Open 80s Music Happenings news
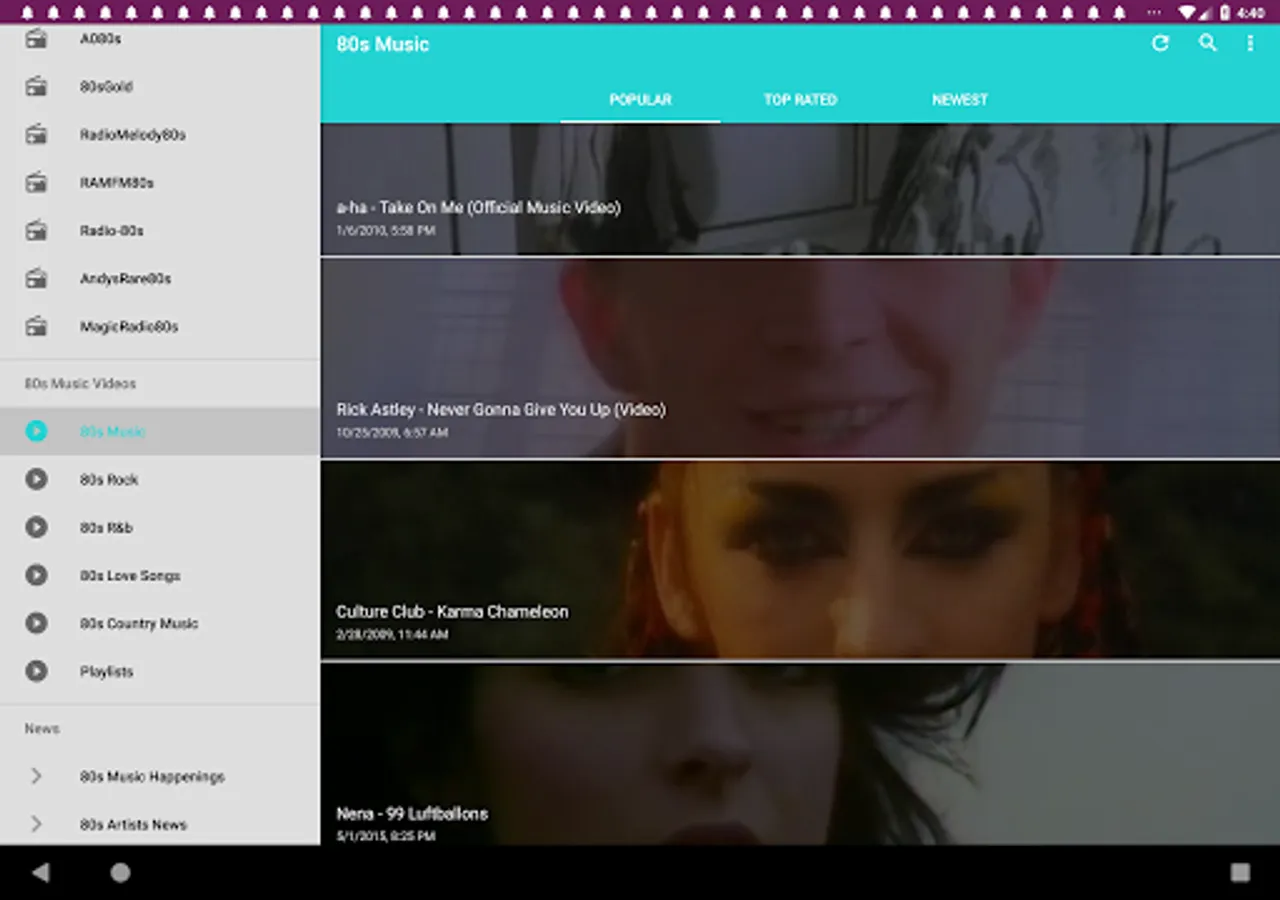Viewport: 1280px width, 900px height. [152, 776]
